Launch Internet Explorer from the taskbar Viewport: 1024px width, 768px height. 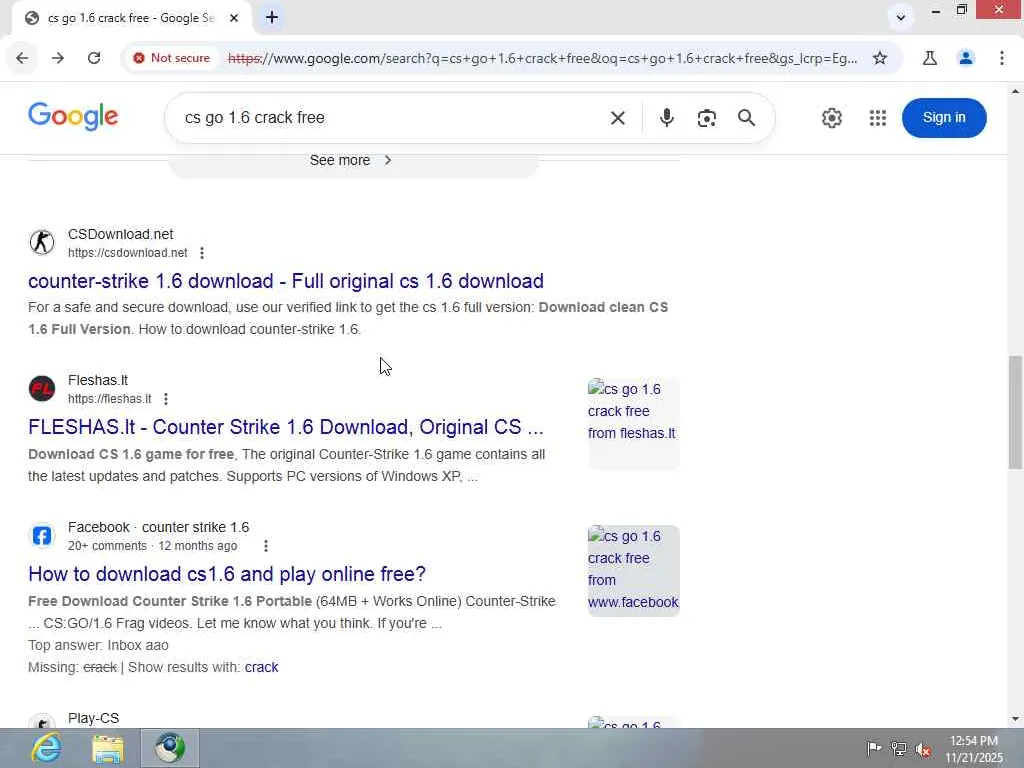point(46,748)
